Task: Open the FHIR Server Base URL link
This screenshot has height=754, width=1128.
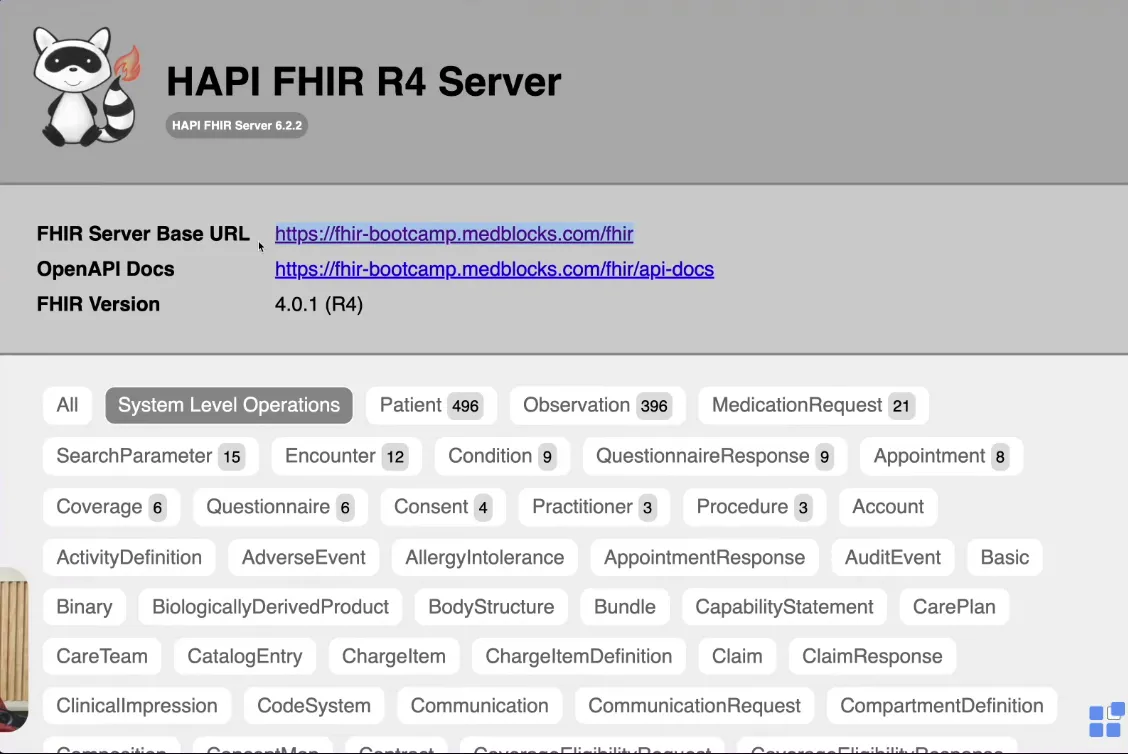Action: pyautogui.click(x=454, y=234)
